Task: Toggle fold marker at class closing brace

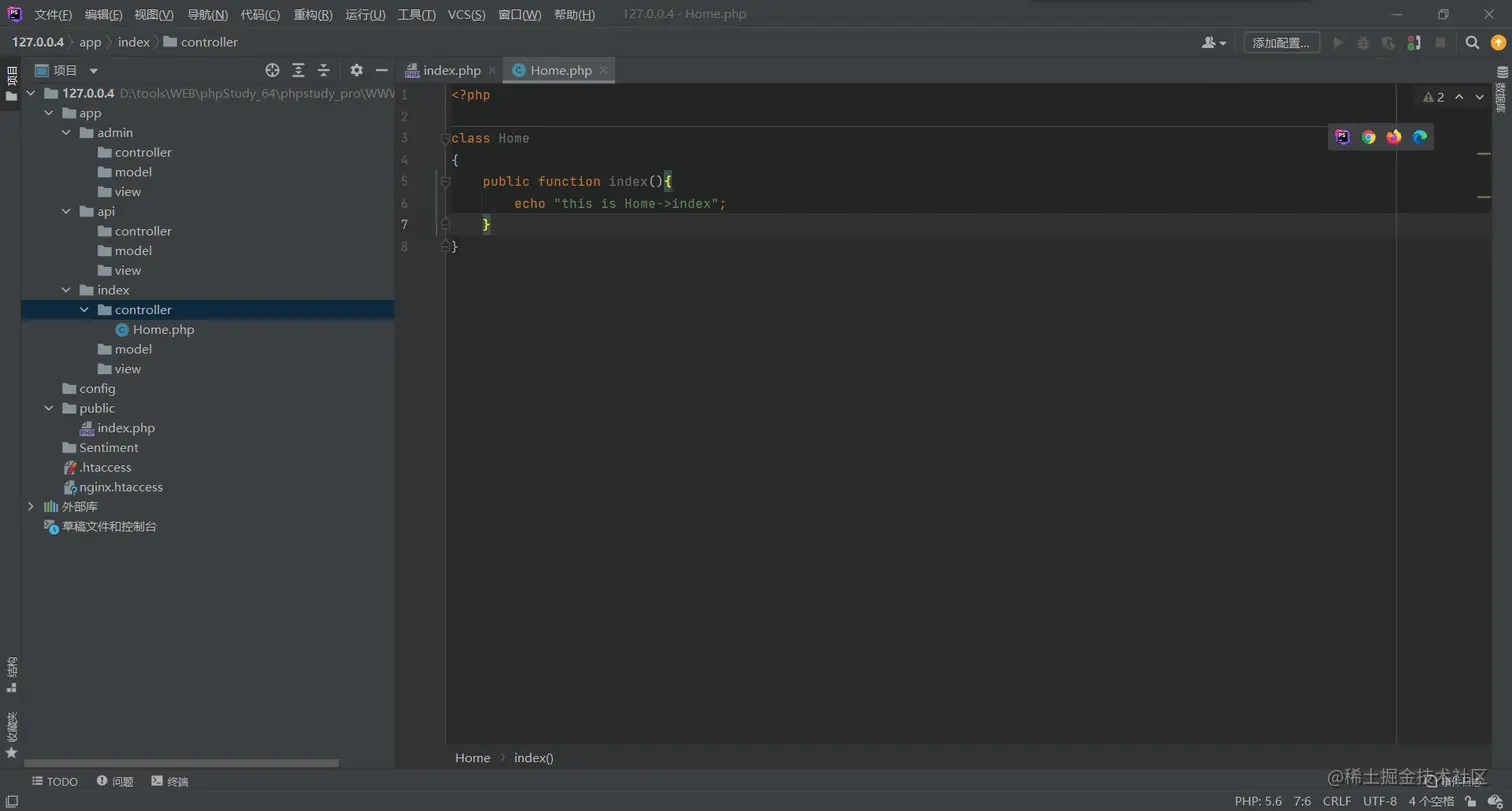Action: point(446,246)
